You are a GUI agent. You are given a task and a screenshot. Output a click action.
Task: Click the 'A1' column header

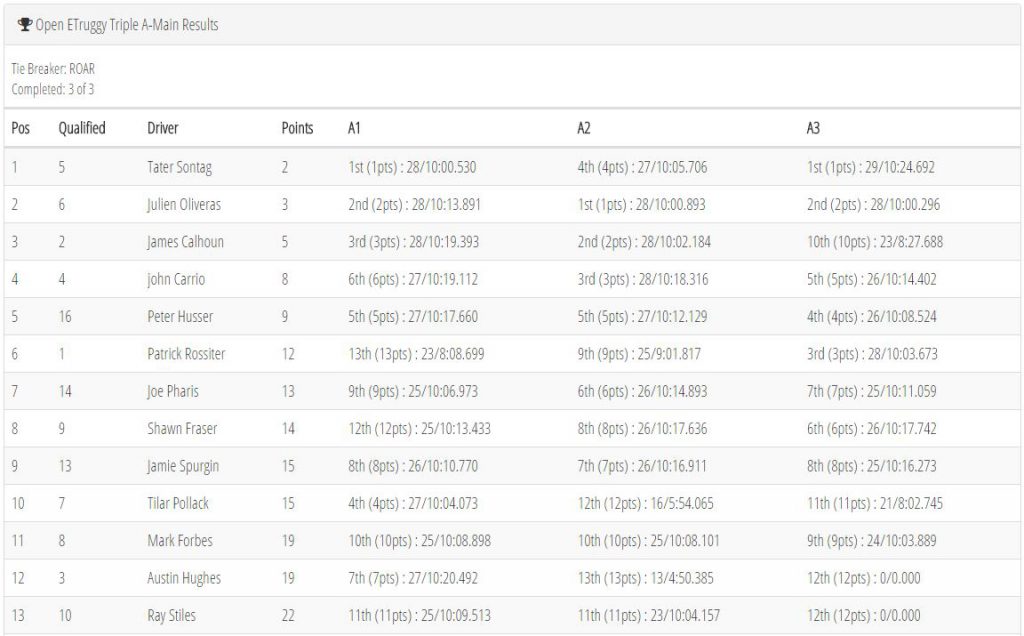(354, 128)
